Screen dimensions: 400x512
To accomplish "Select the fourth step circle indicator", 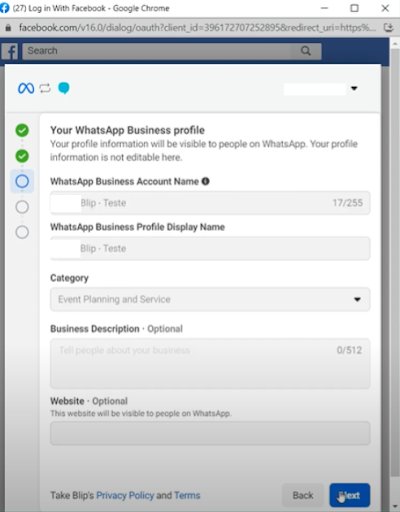I will pyautogui.click(x=22, y=207).
